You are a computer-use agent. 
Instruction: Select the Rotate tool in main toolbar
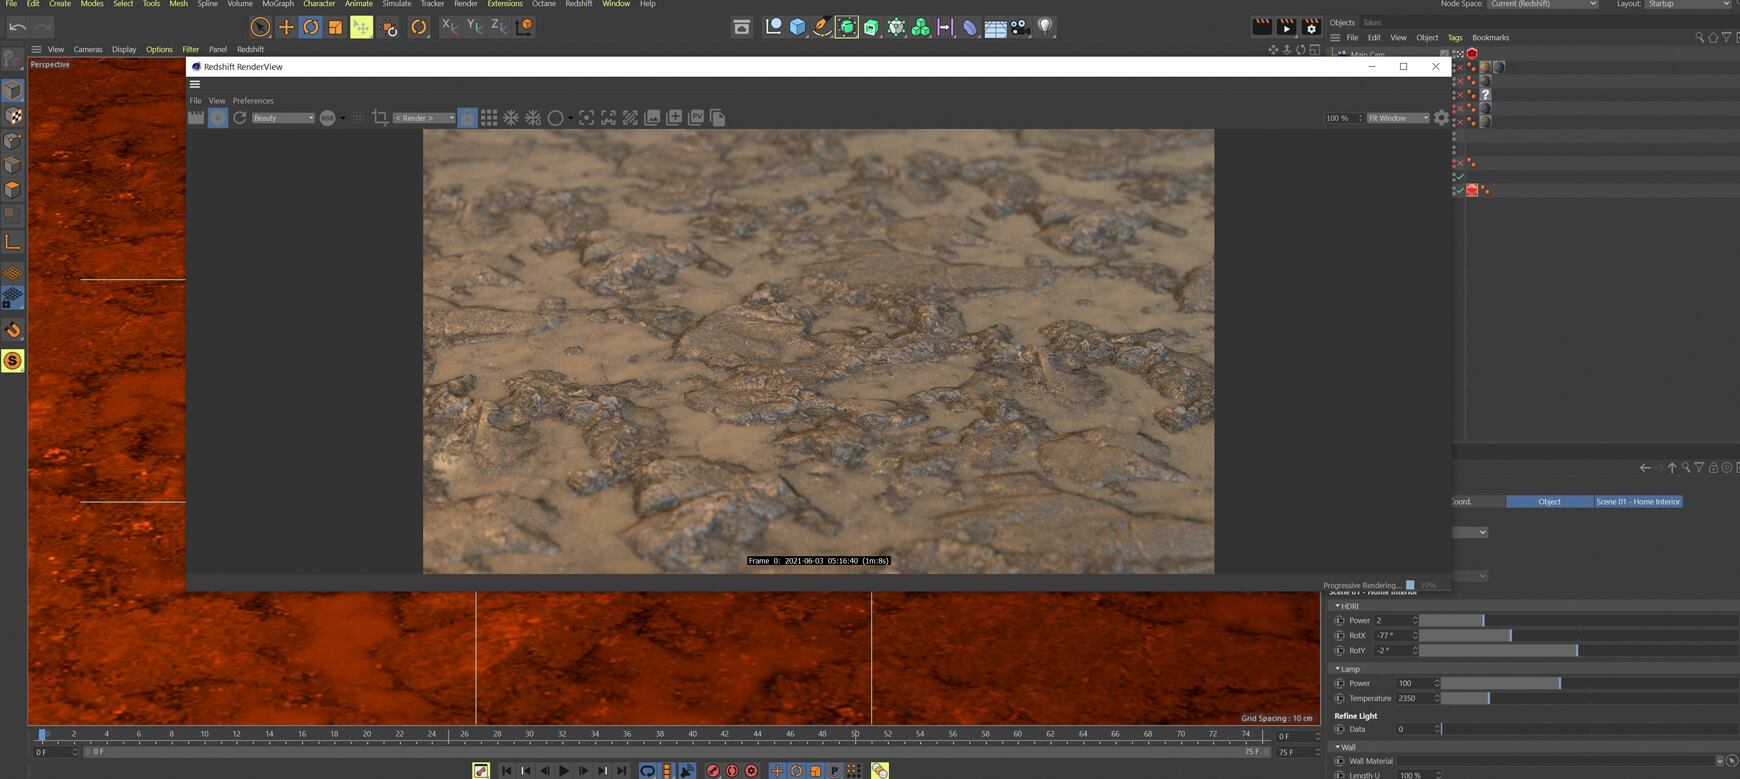click(311, 27)
